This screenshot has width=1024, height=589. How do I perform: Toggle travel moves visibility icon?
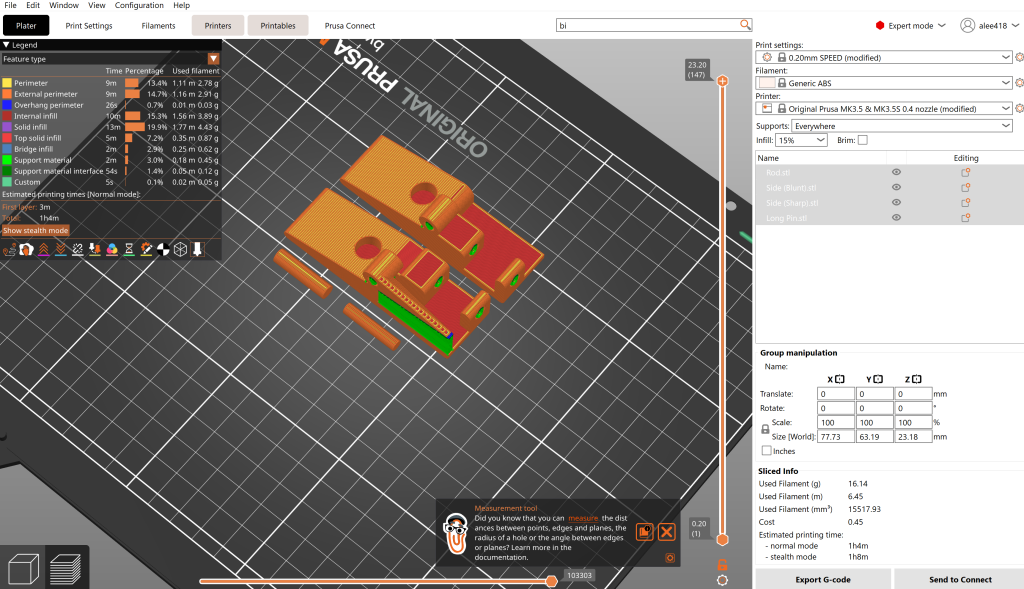click(9, 249)
